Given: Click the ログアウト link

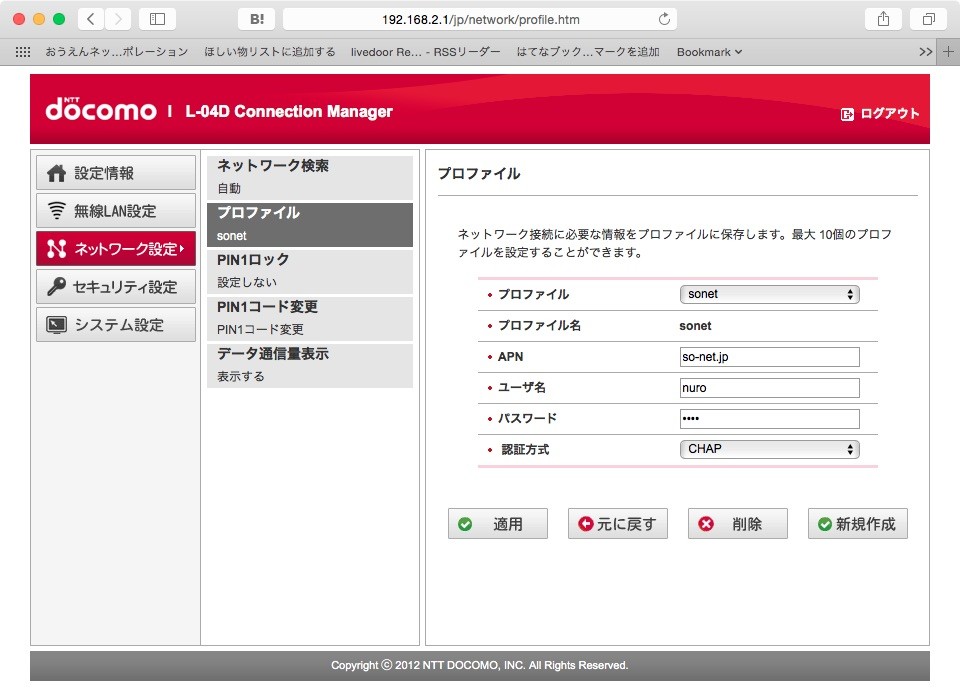Looking at the screenshot, I should pos(890,114).
